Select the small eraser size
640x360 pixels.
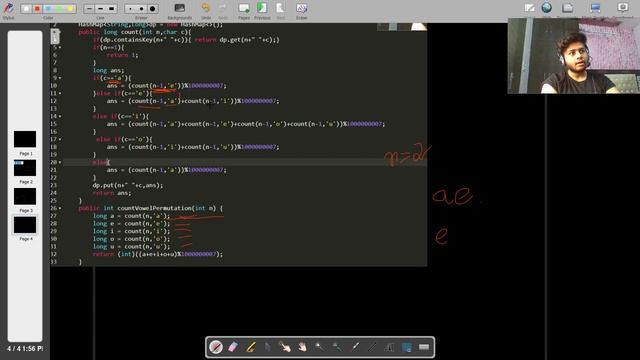point(130,9)
